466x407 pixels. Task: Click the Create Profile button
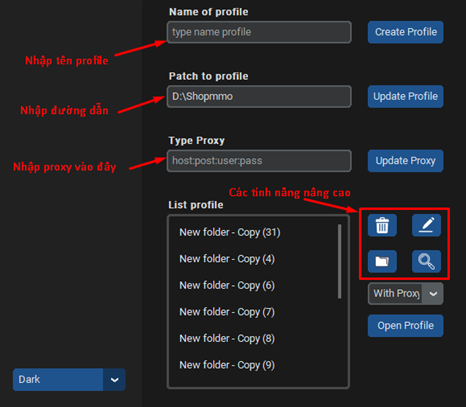406,32
